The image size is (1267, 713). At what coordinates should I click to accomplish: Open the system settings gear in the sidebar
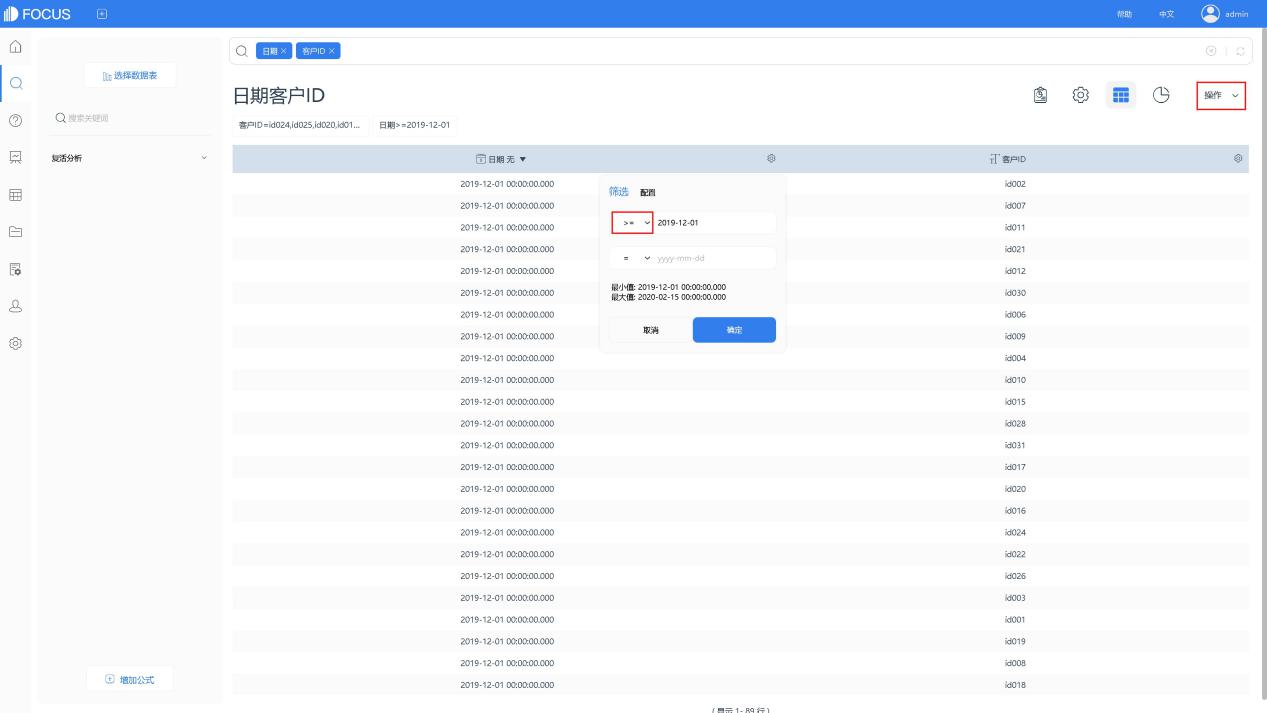[15, 343]
